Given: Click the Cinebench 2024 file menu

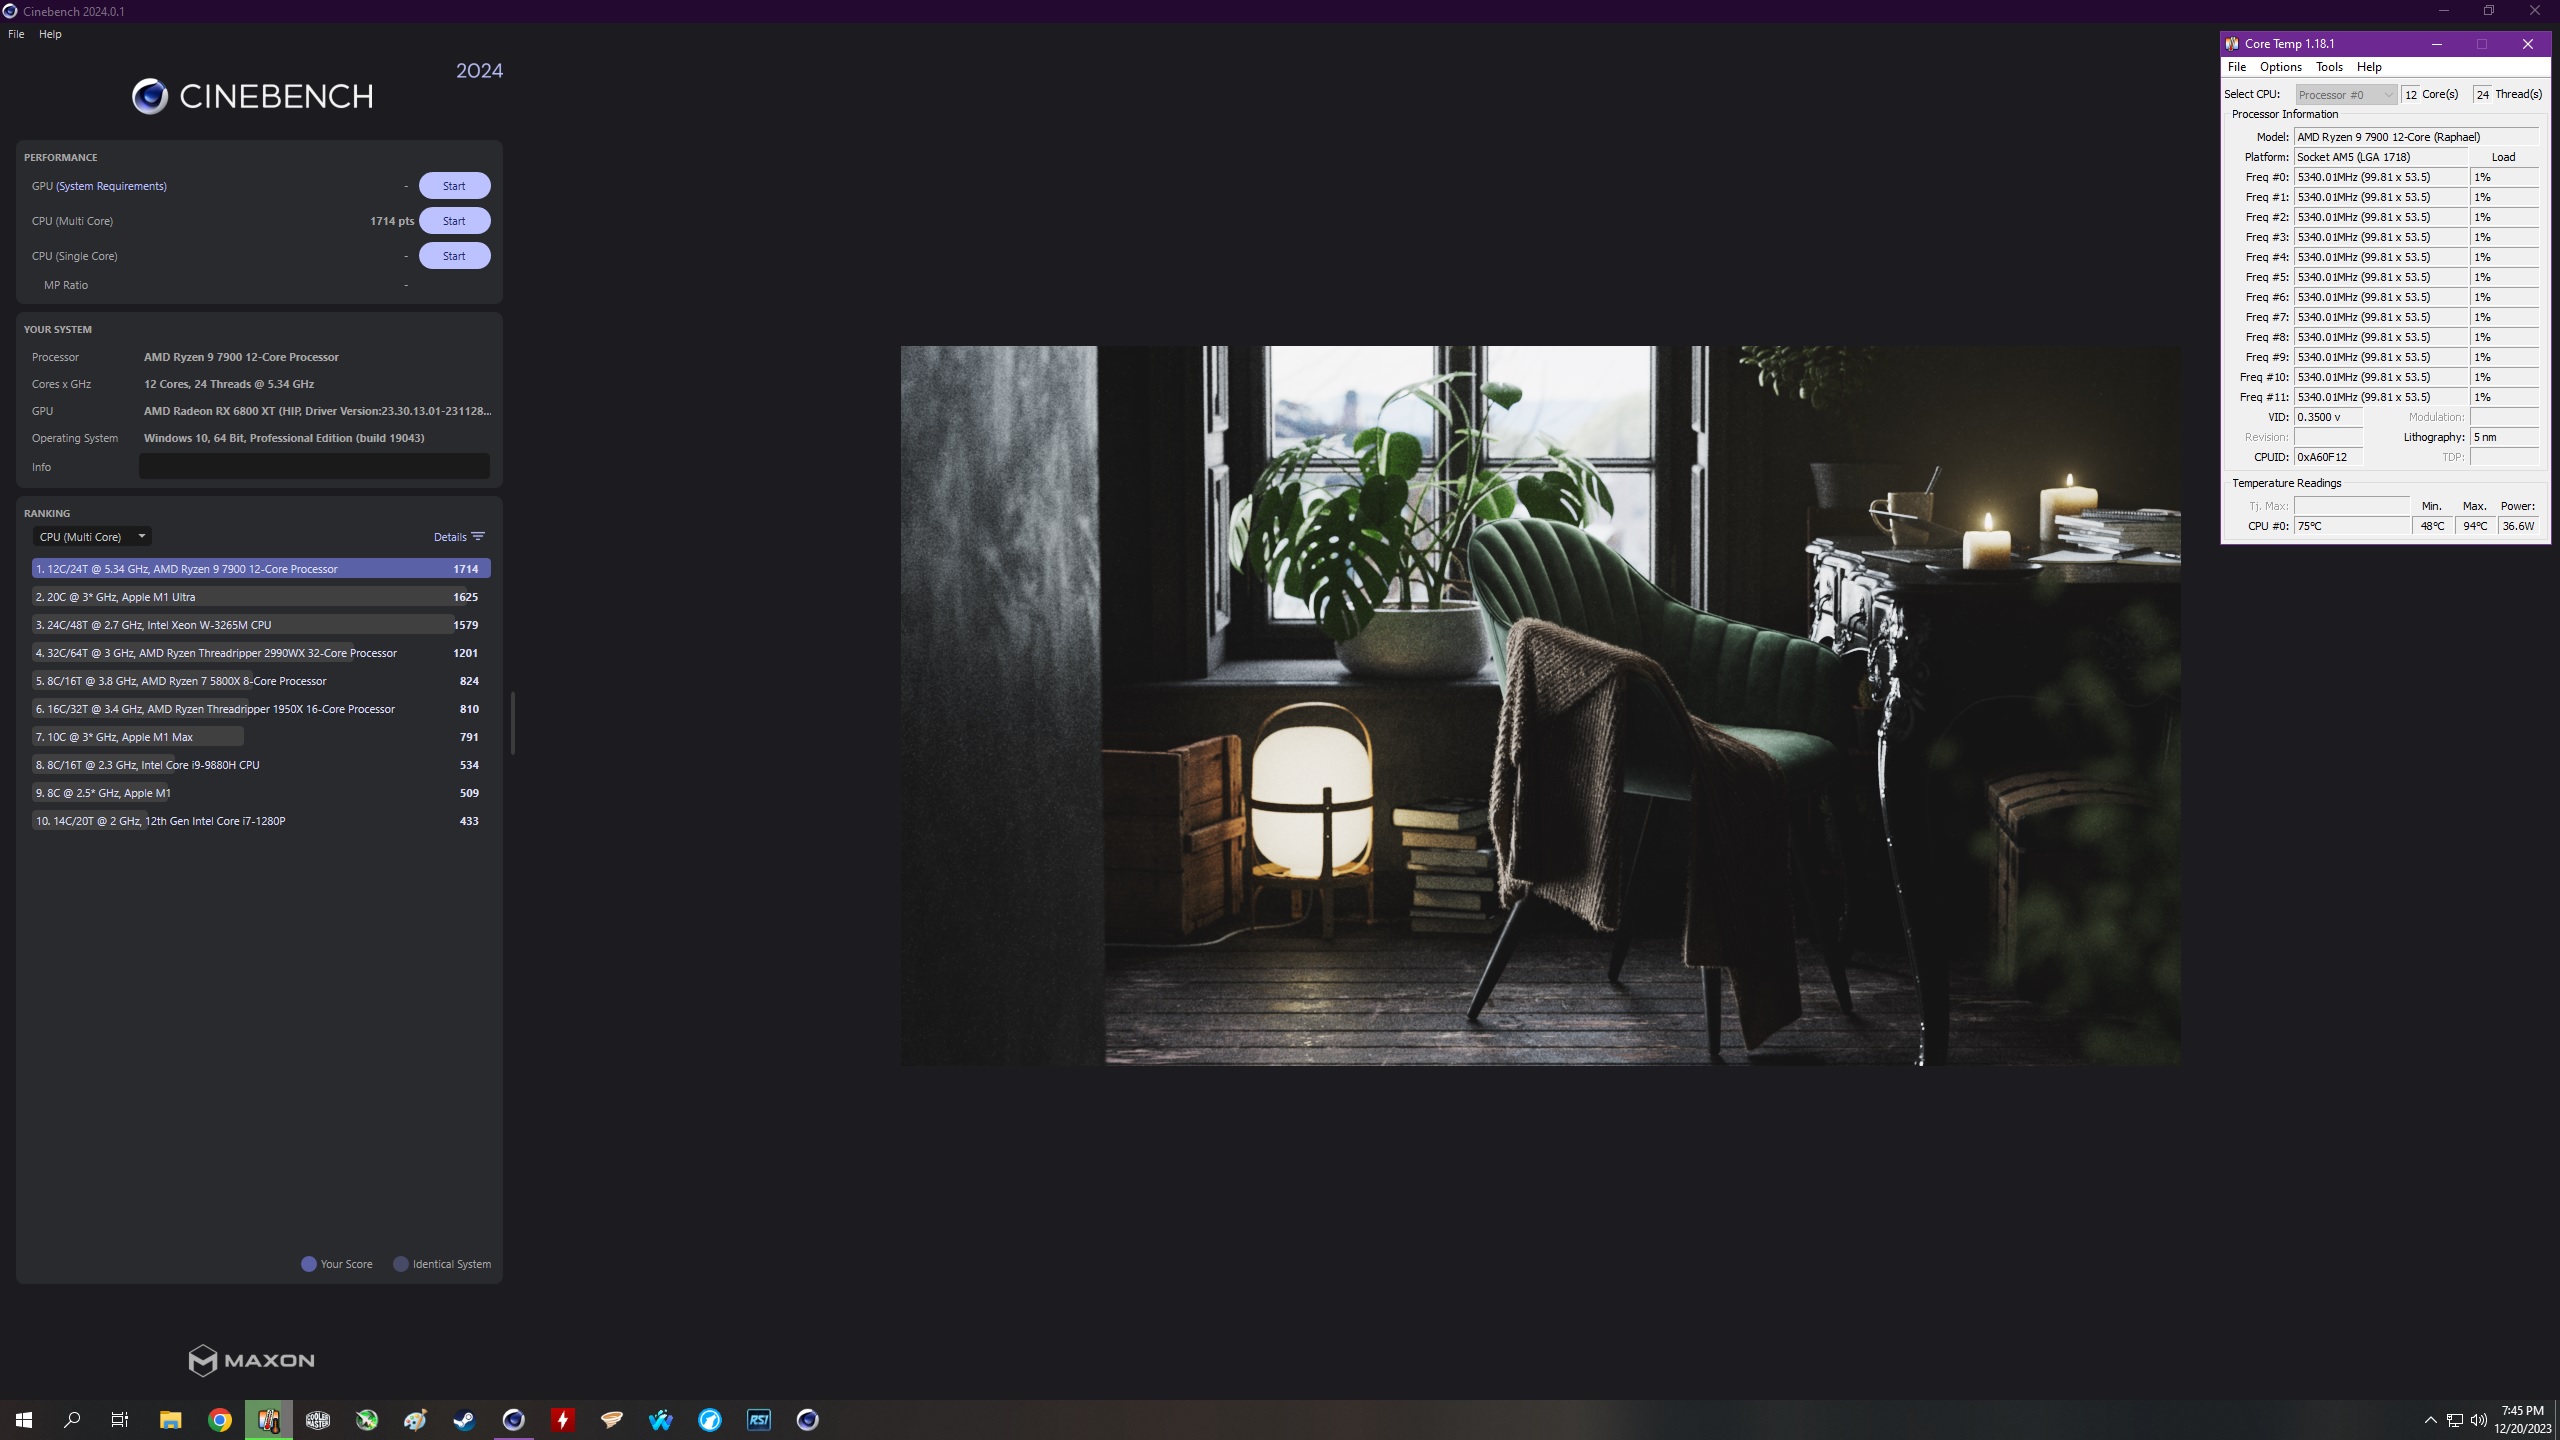Looking at the screenshot, I should click(16, 33).
